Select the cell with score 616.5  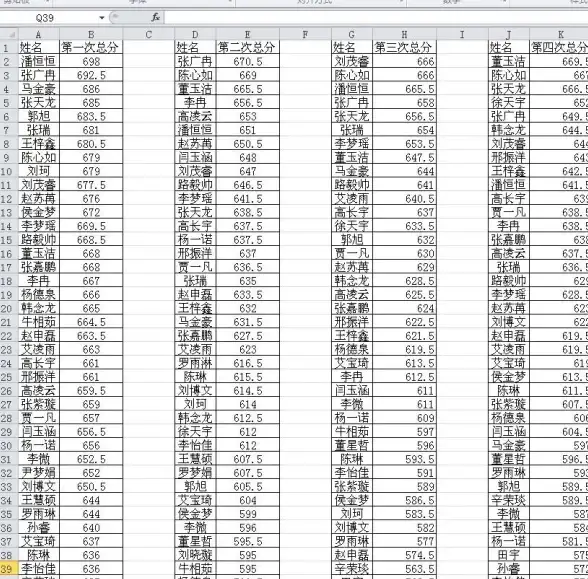click(248, 363)
